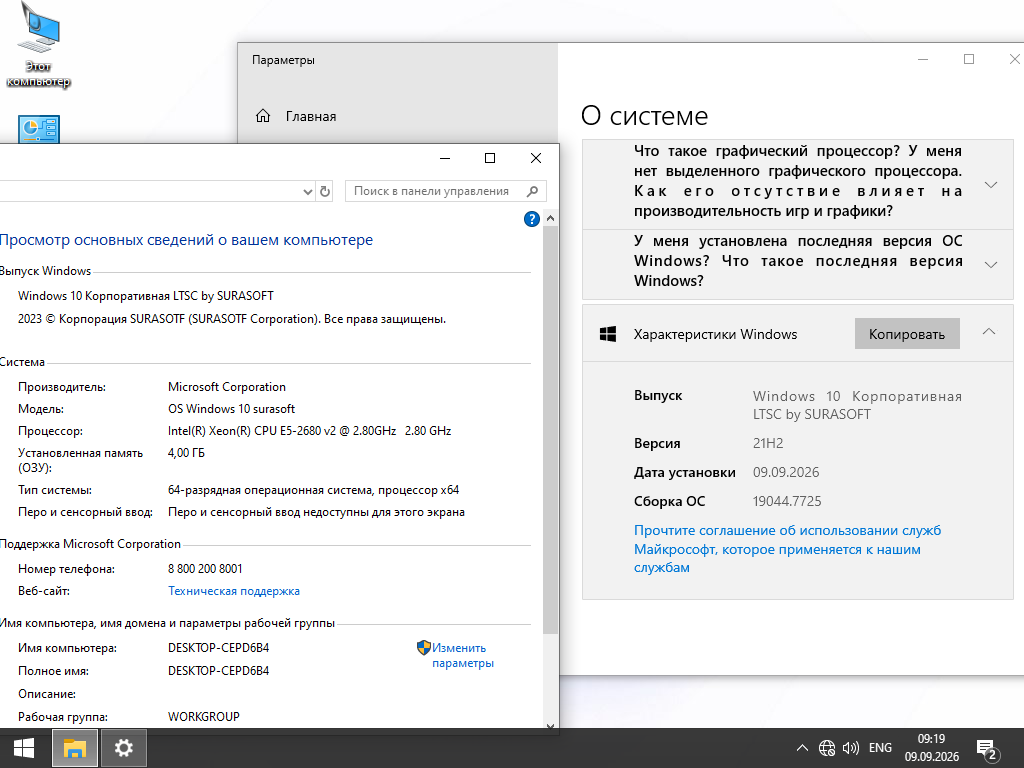This screenshot has width=1024, height=768.
Task: Click the 'Копировать' button
Action: tap(907, 334)
